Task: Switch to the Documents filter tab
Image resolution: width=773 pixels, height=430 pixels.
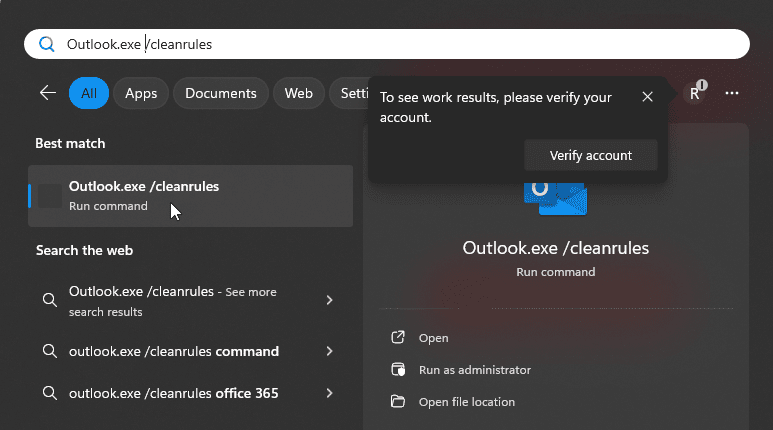Action: coord(221,93)
